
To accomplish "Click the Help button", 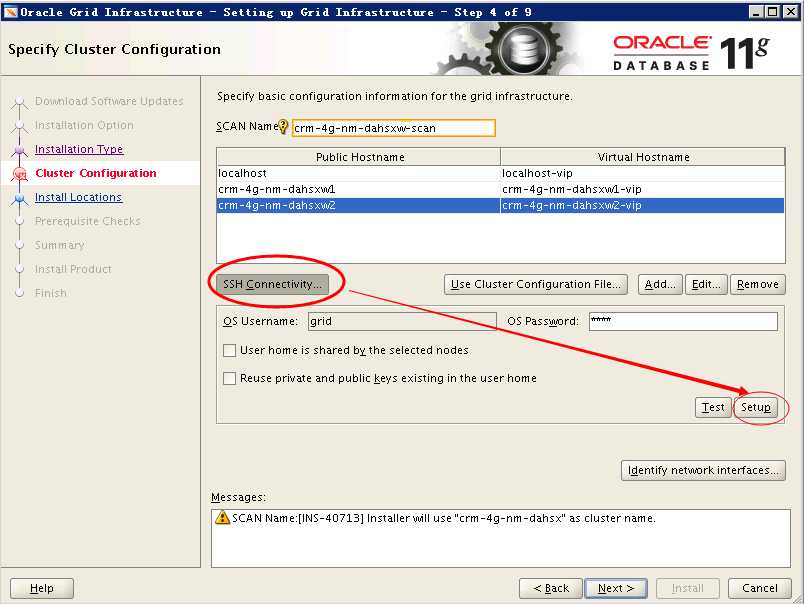I will 42,588.
